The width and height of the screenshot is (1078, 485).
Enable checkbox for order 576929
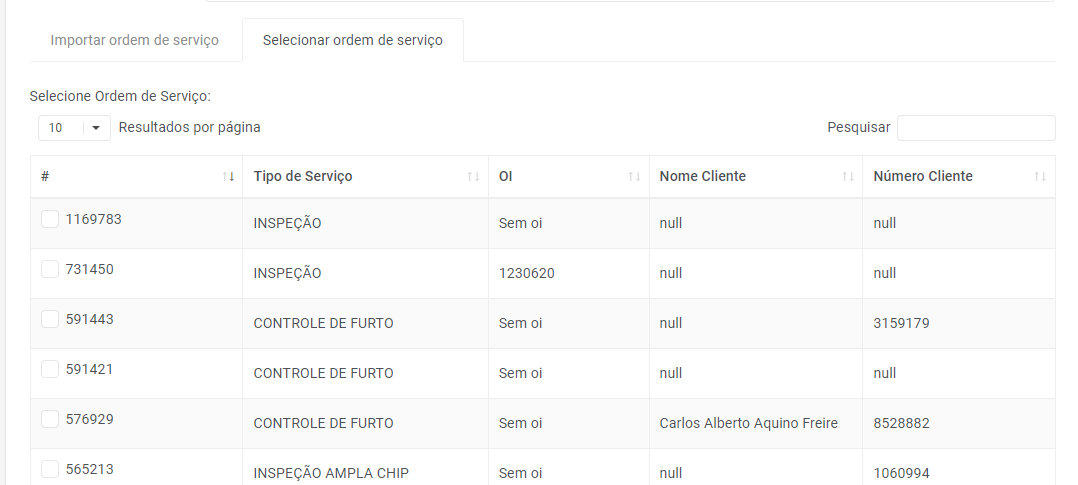[x=50, y=419]
